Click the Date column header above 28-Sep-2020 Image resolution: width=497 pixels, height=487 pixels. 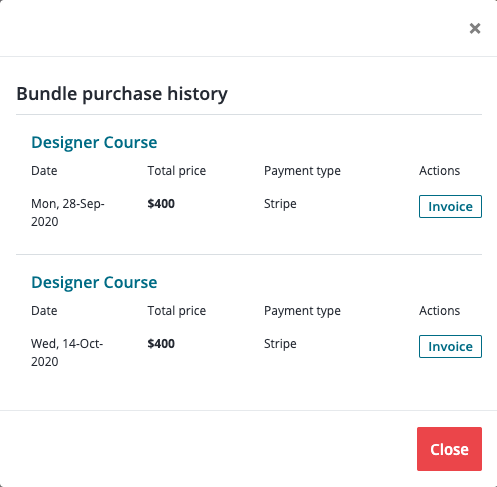[44, 171]
